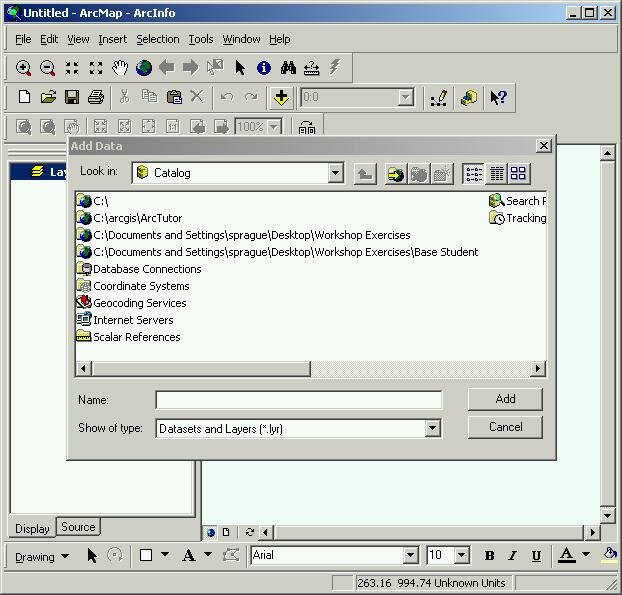Toggle Bold text formatting
Viewport: 622px width, 595px height.
490,556
